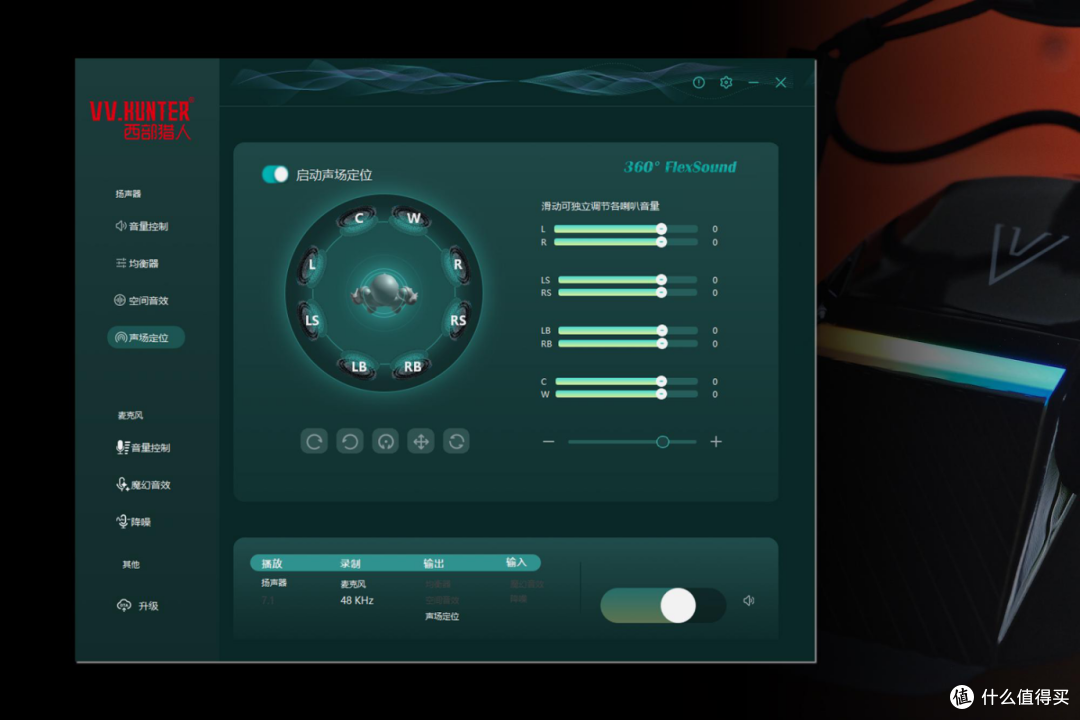Screen dimensions: 1080x720
Task: Click the slider track between minus and plus
Action: [x=632, y=442]
